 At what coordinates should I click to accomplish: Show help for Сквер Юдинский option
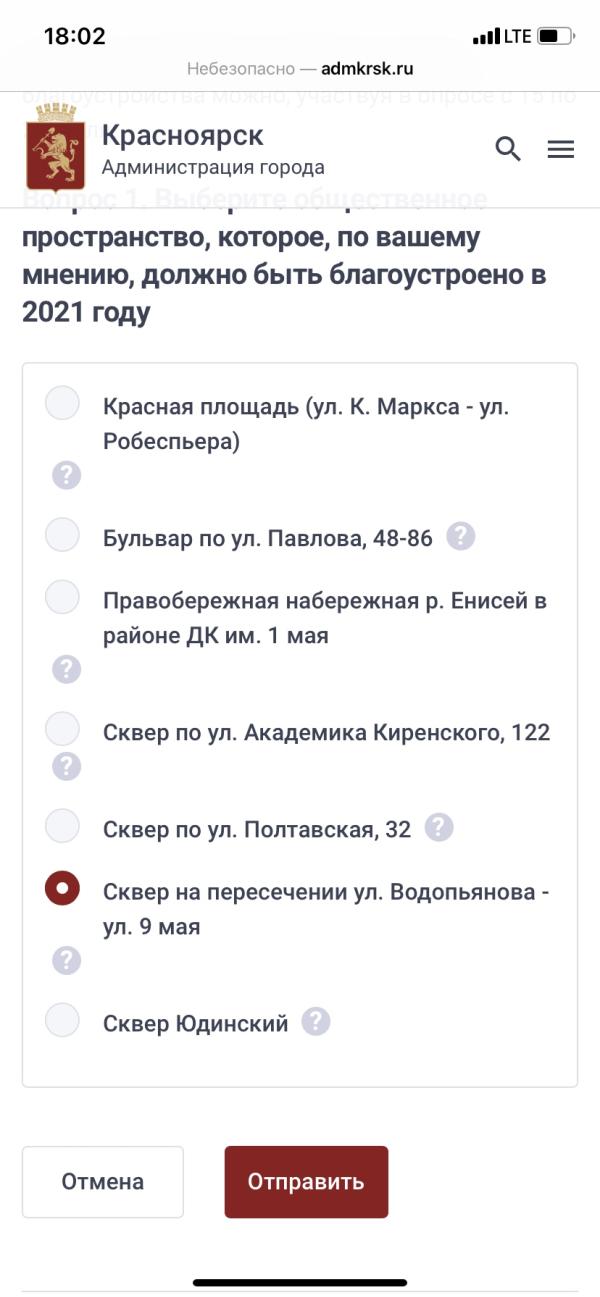click(316, 1022)
